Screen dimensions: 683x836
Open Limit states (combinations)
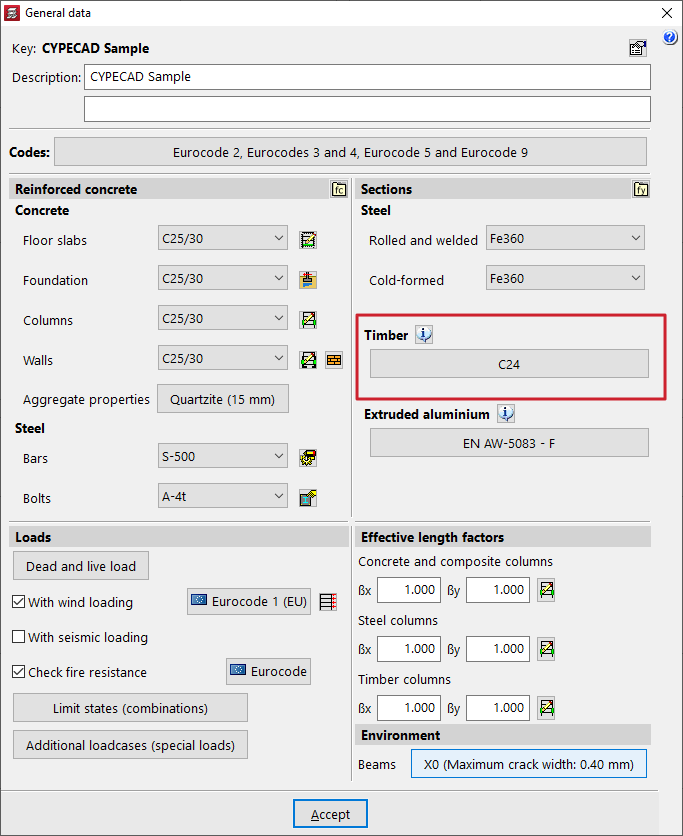click(130, 708)
